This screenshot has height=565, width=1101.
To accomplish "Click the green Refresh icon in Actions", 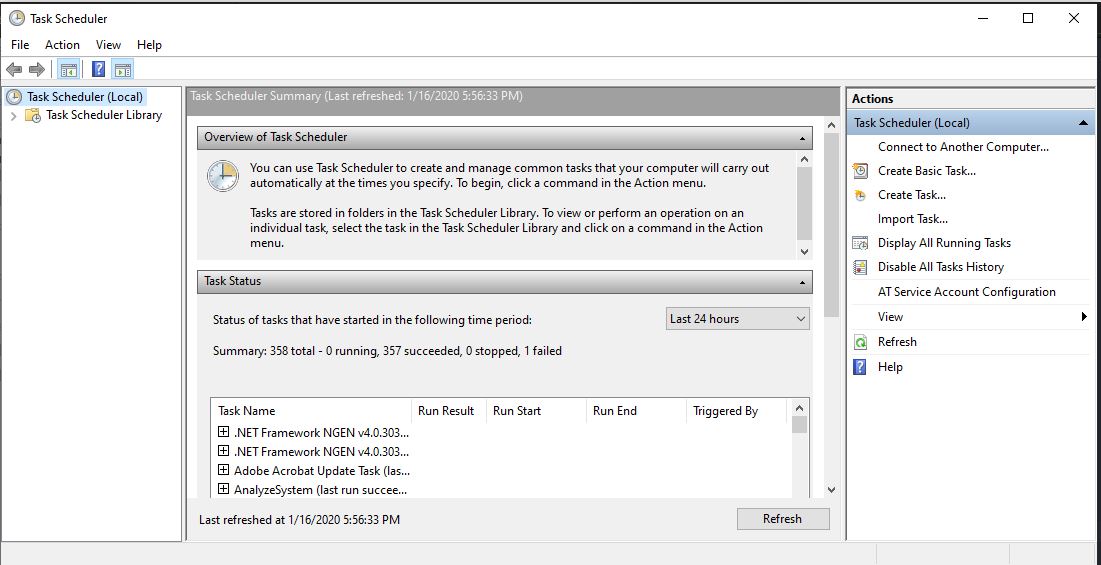I will (x=860, y=342).
